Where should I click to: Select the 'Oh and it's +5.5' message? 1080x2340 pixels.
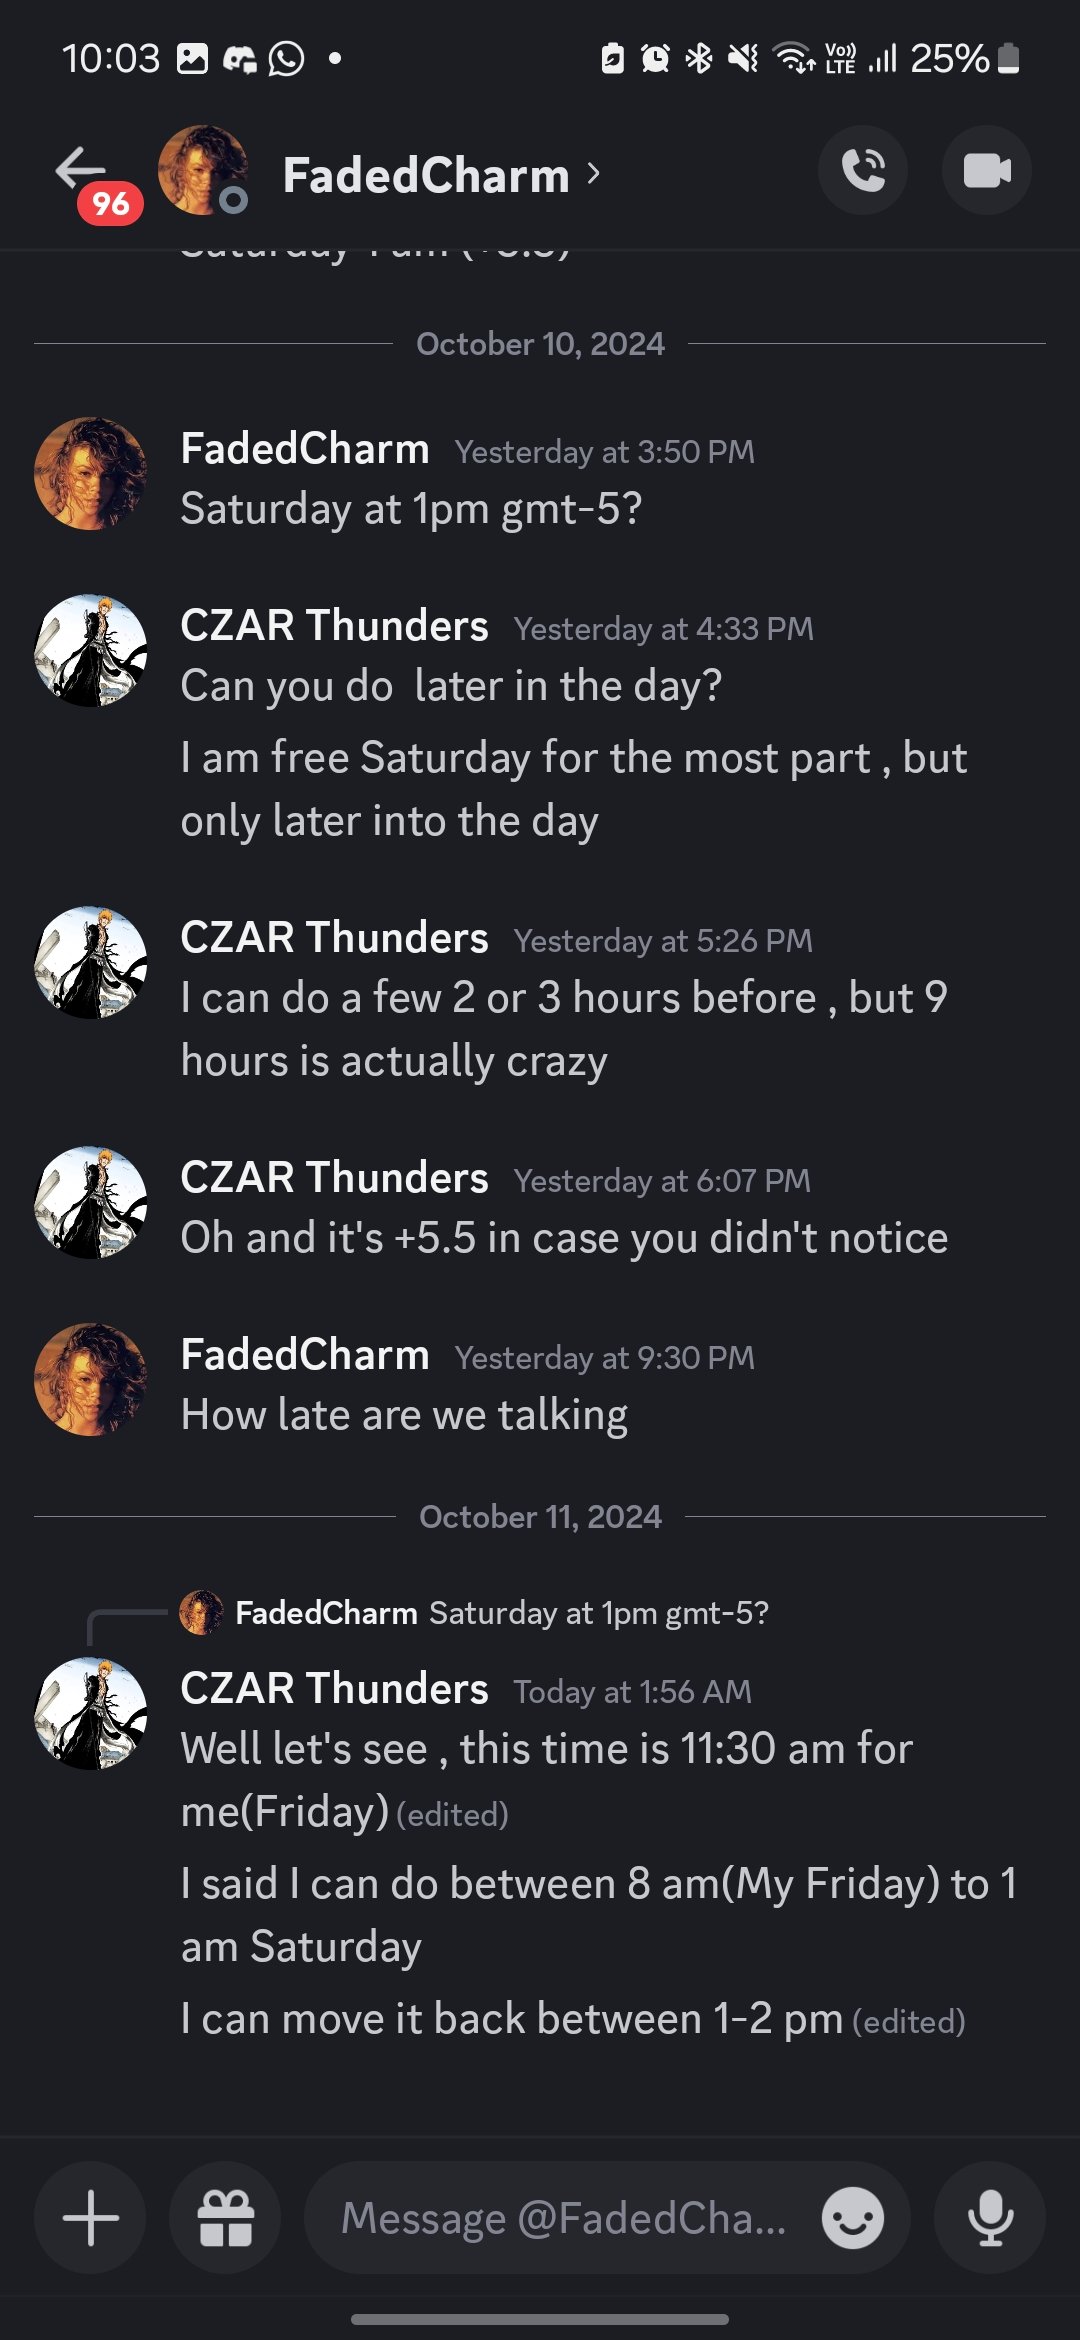(x=564, y=1238)
